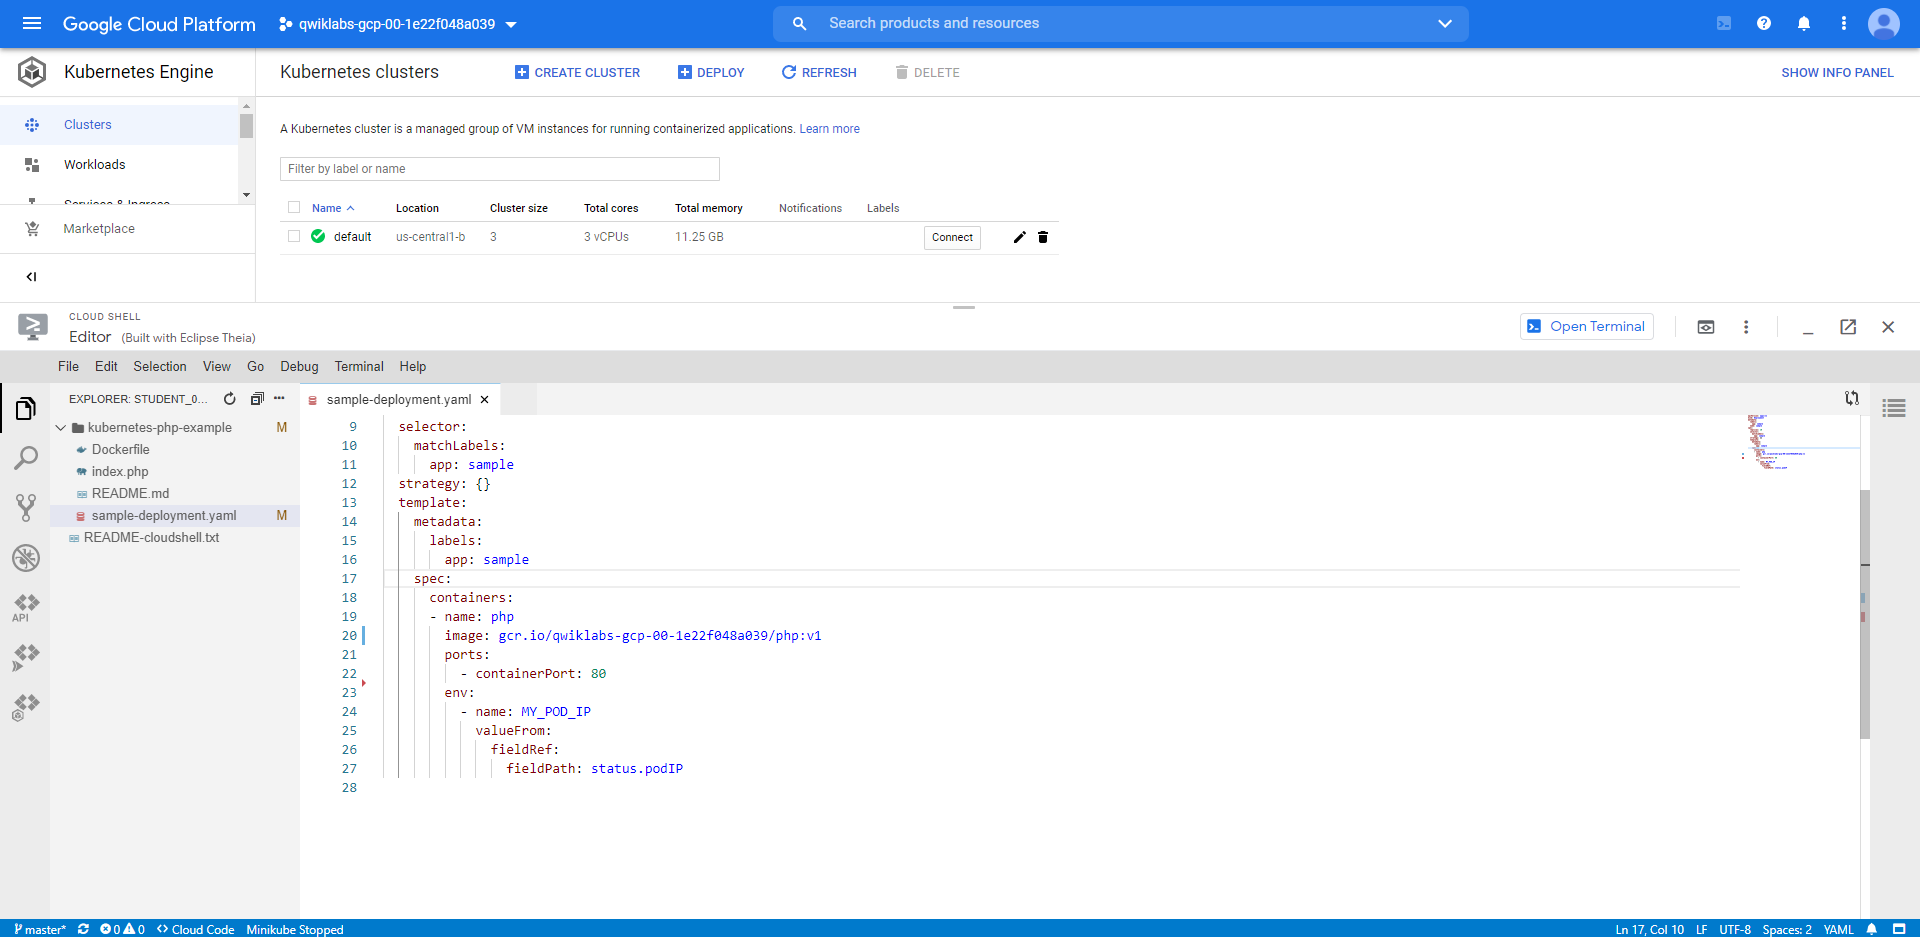1920x937 pixels.
Task: Open Cloud Shell in new window
Action: click(x=1848, y=327)
